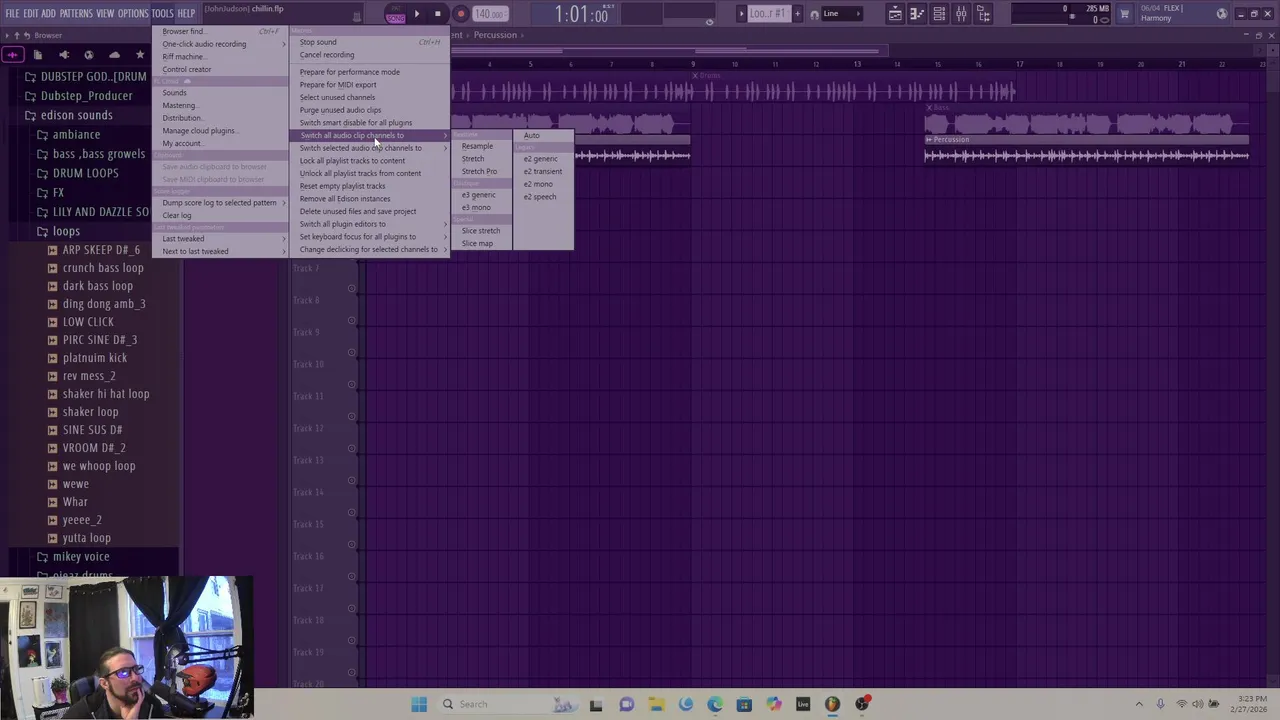Click the plus button next to pattern selector

(797, 14)
